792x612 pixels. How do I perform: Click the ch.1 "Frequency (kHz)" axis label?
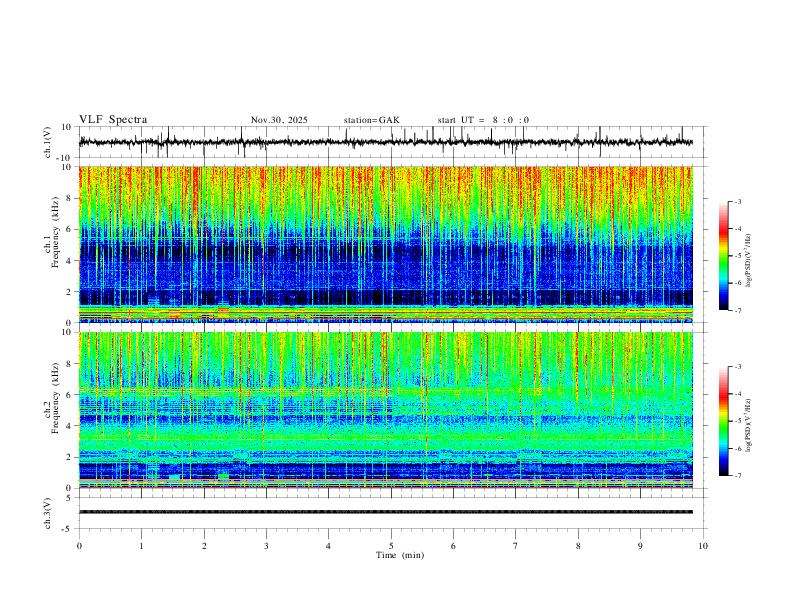coord(55,232)
